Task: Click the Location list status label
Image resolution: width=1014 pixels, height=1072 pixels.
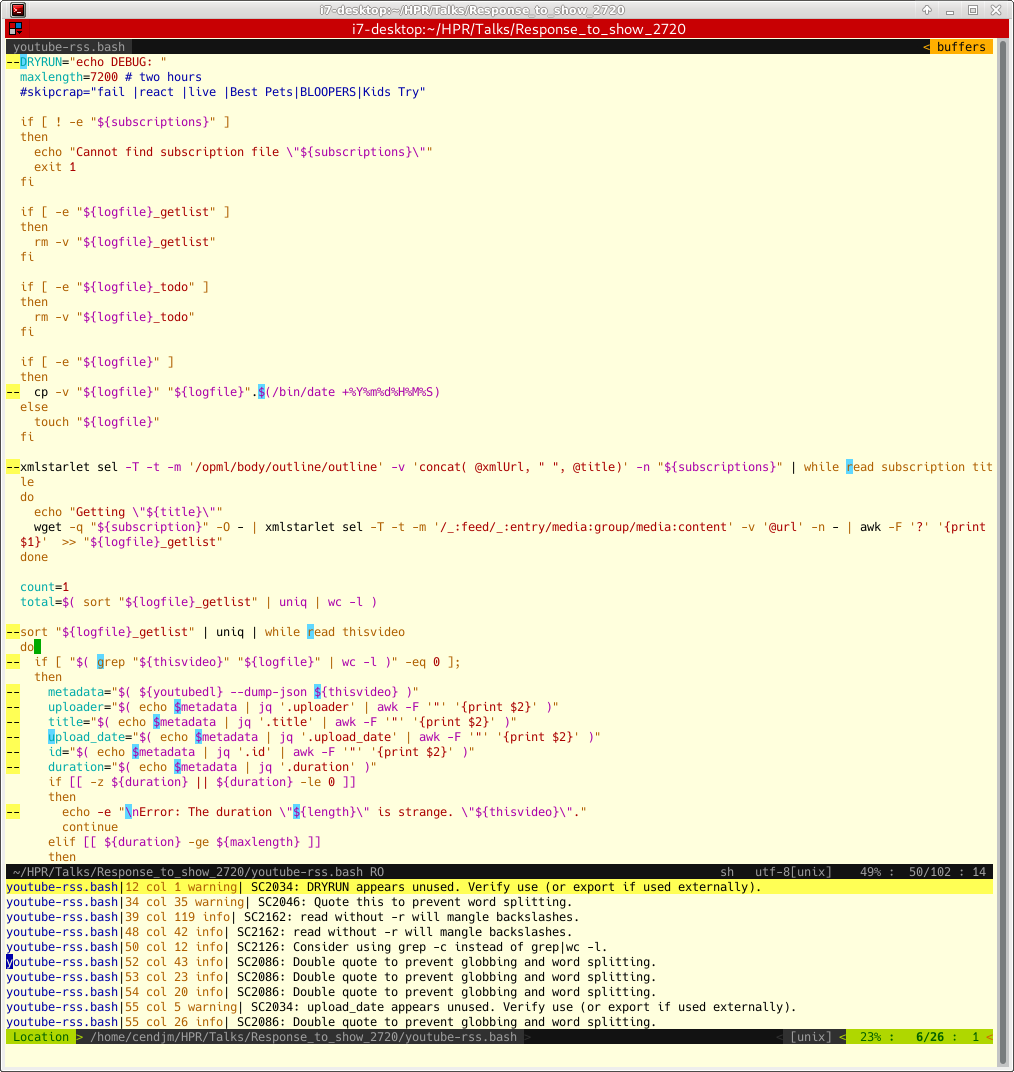Action: click(41, 1037)
